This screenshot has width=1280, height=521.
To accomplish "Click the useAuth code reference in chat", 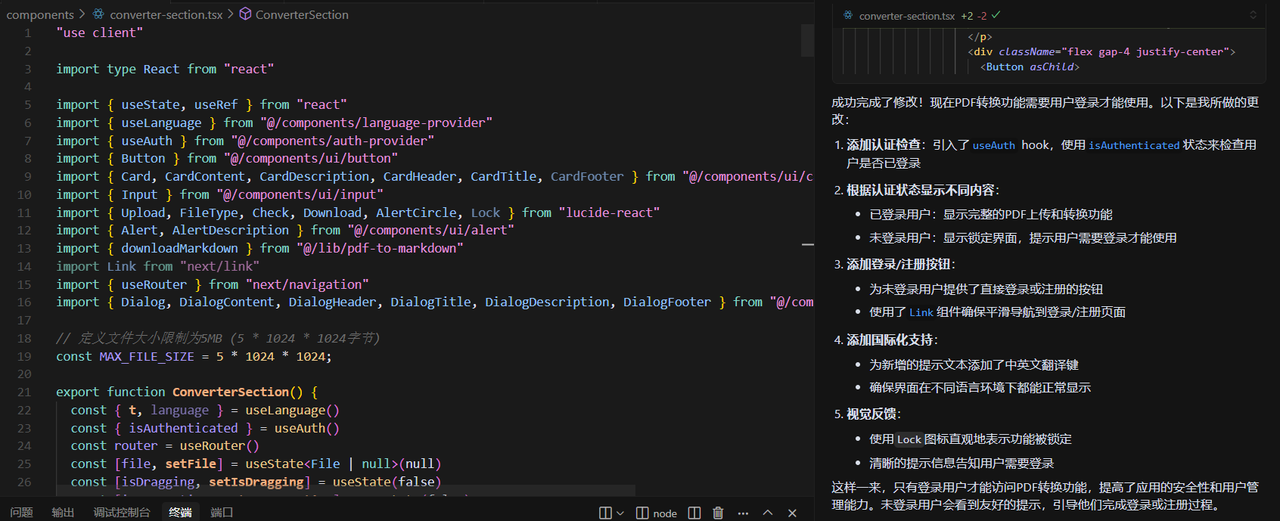I will point(993,145).
